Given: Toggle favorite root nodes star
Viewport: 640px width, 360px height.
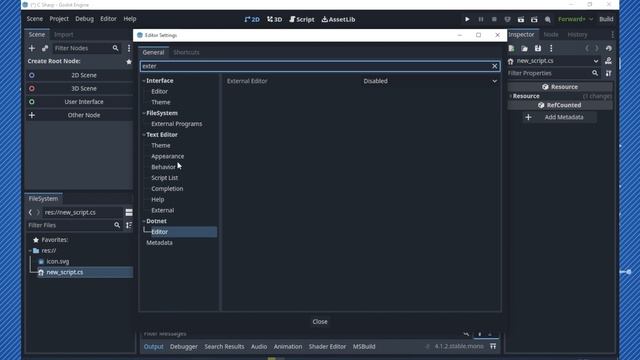Looking at the screenshot, I should (x=129, y=62).
